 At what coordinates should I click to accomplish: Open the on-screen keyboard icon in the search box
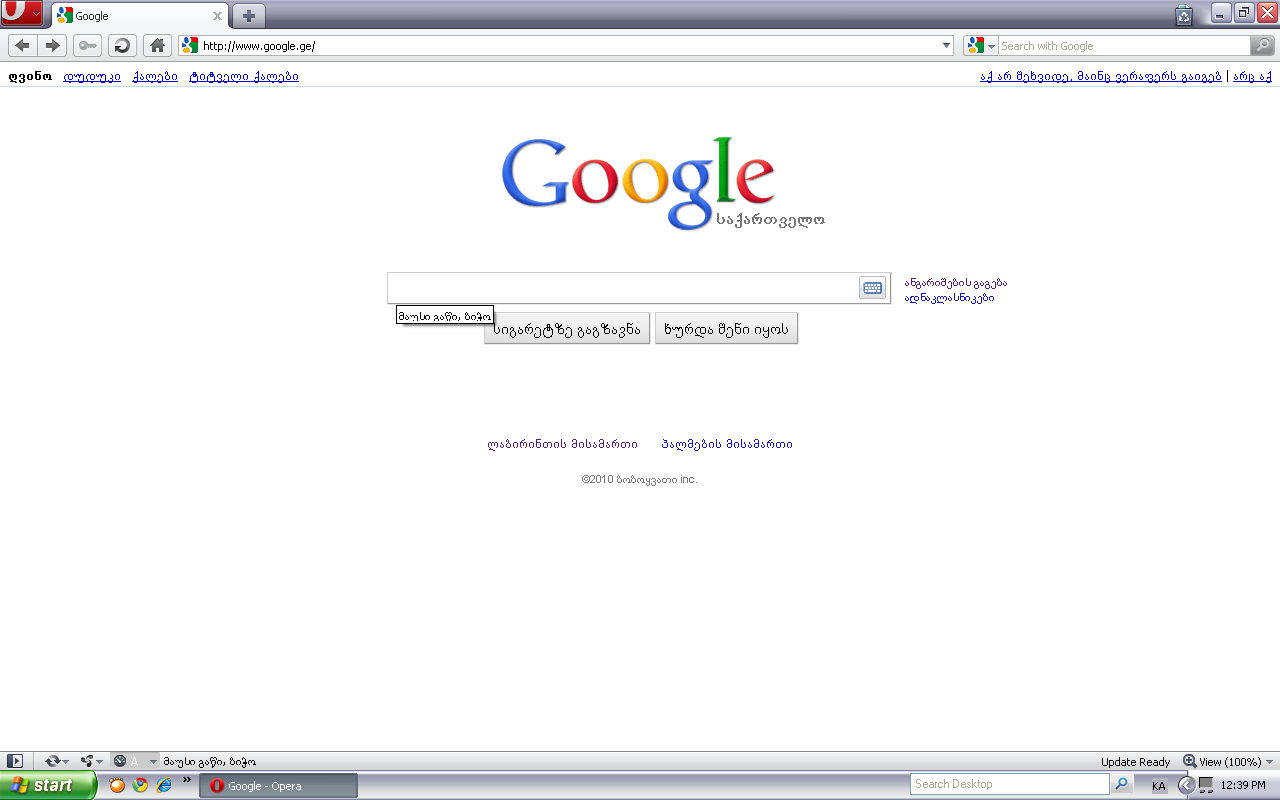(872, 288)
